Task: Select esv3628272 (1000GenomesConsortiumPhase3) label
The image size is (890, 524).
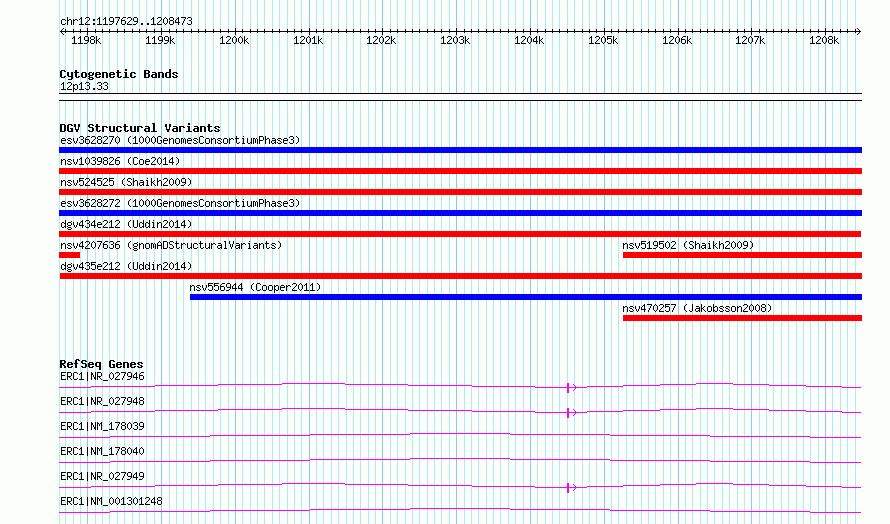Action: pos(180,203)
